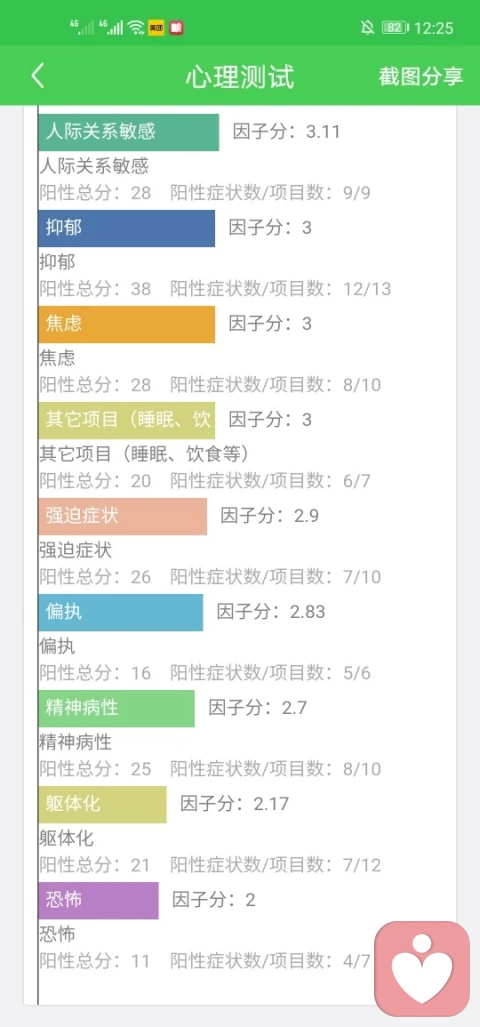This screenshot has height=1027, width=480.
Task: Select the yellow-green 躯体化 bar
Action: click(x=102, y=804)
